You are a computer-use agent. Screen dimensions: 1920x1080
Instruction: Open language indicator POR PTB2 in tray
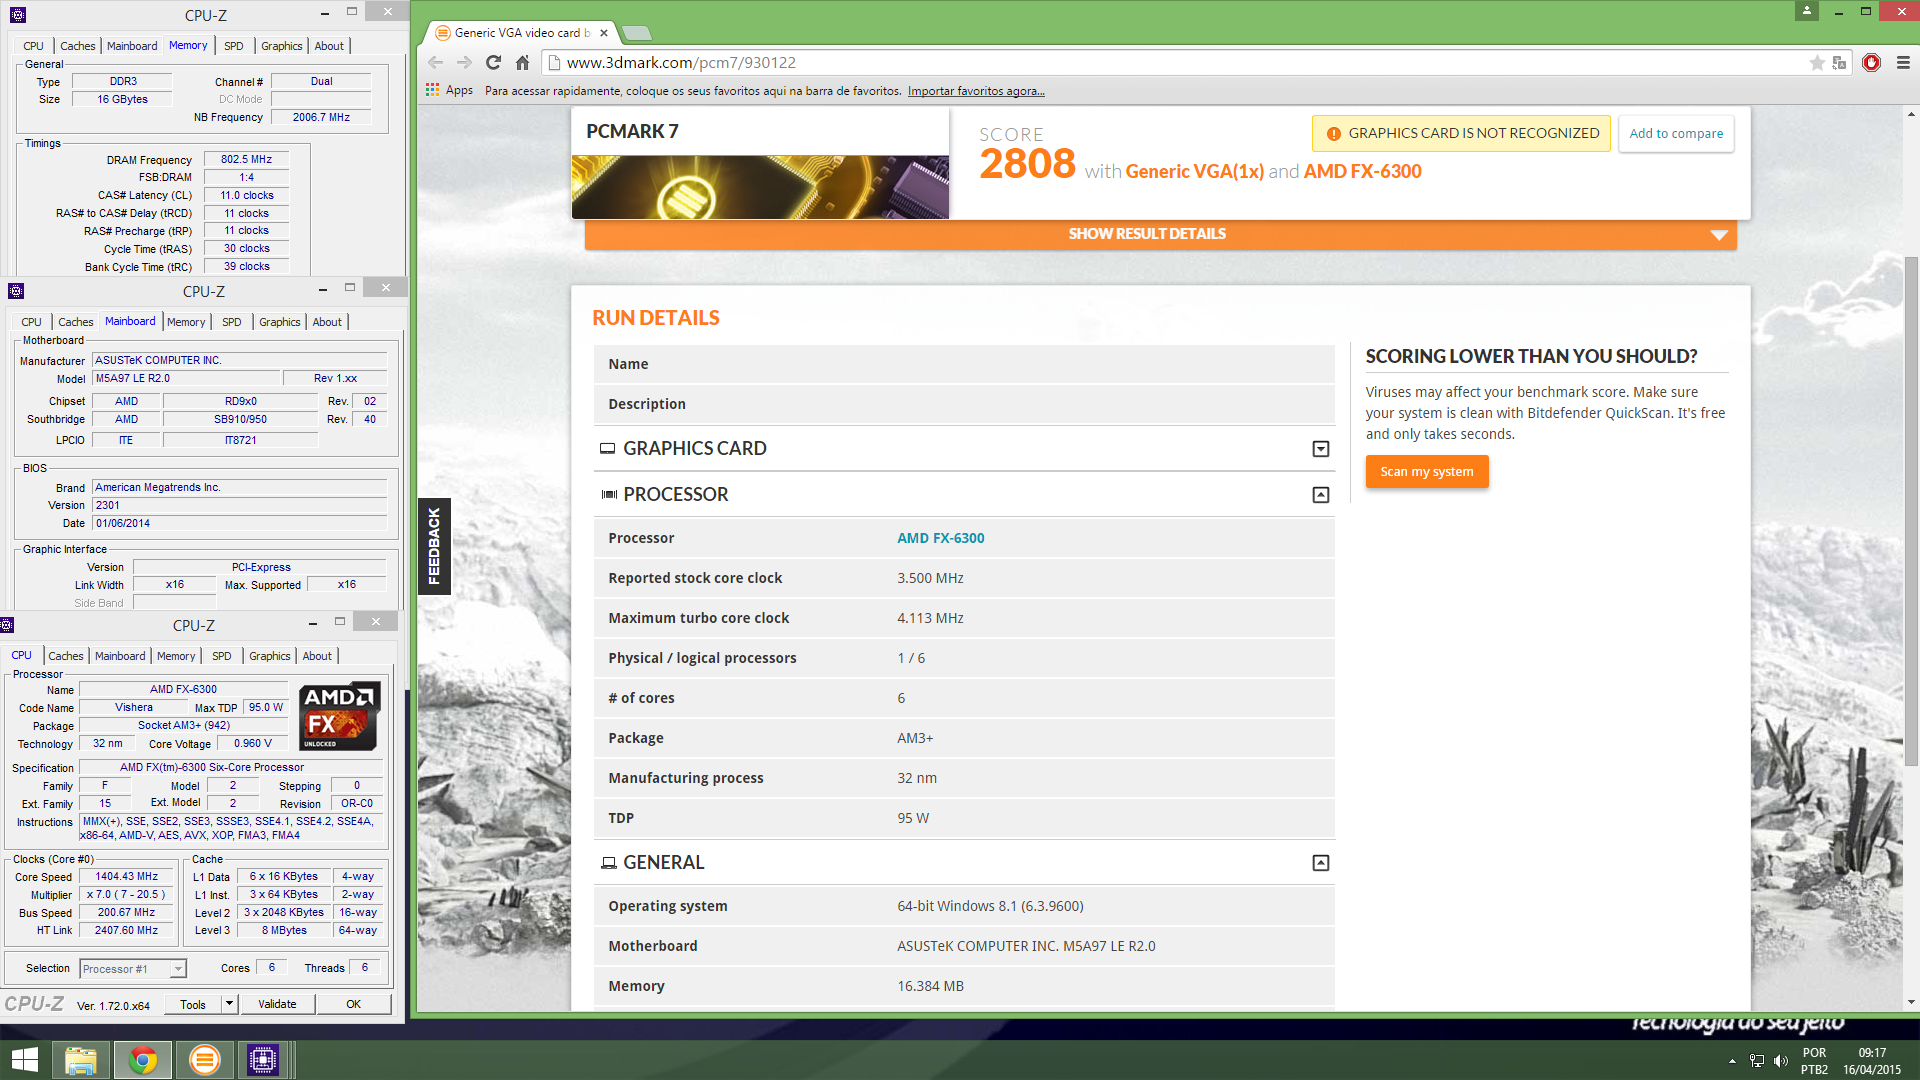point(1814,1061)
